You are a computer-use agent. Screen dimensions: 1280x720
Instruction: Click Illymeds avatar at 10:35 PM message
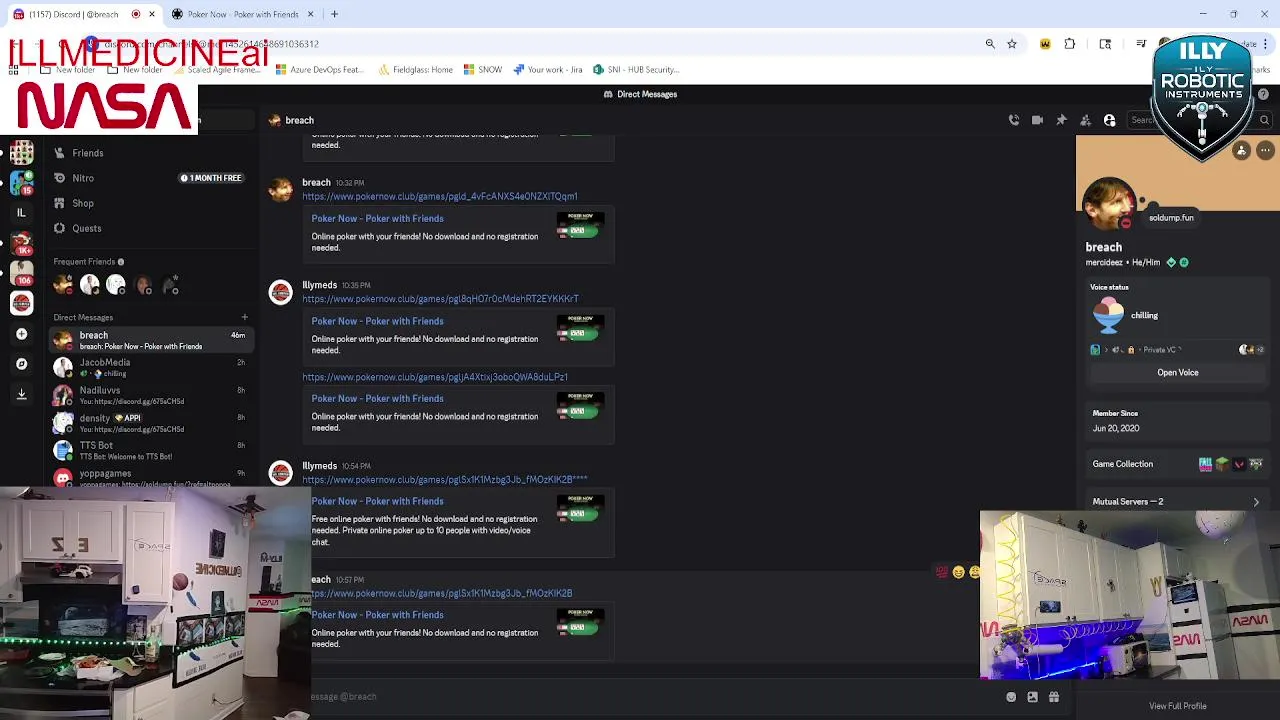[281, 292]
